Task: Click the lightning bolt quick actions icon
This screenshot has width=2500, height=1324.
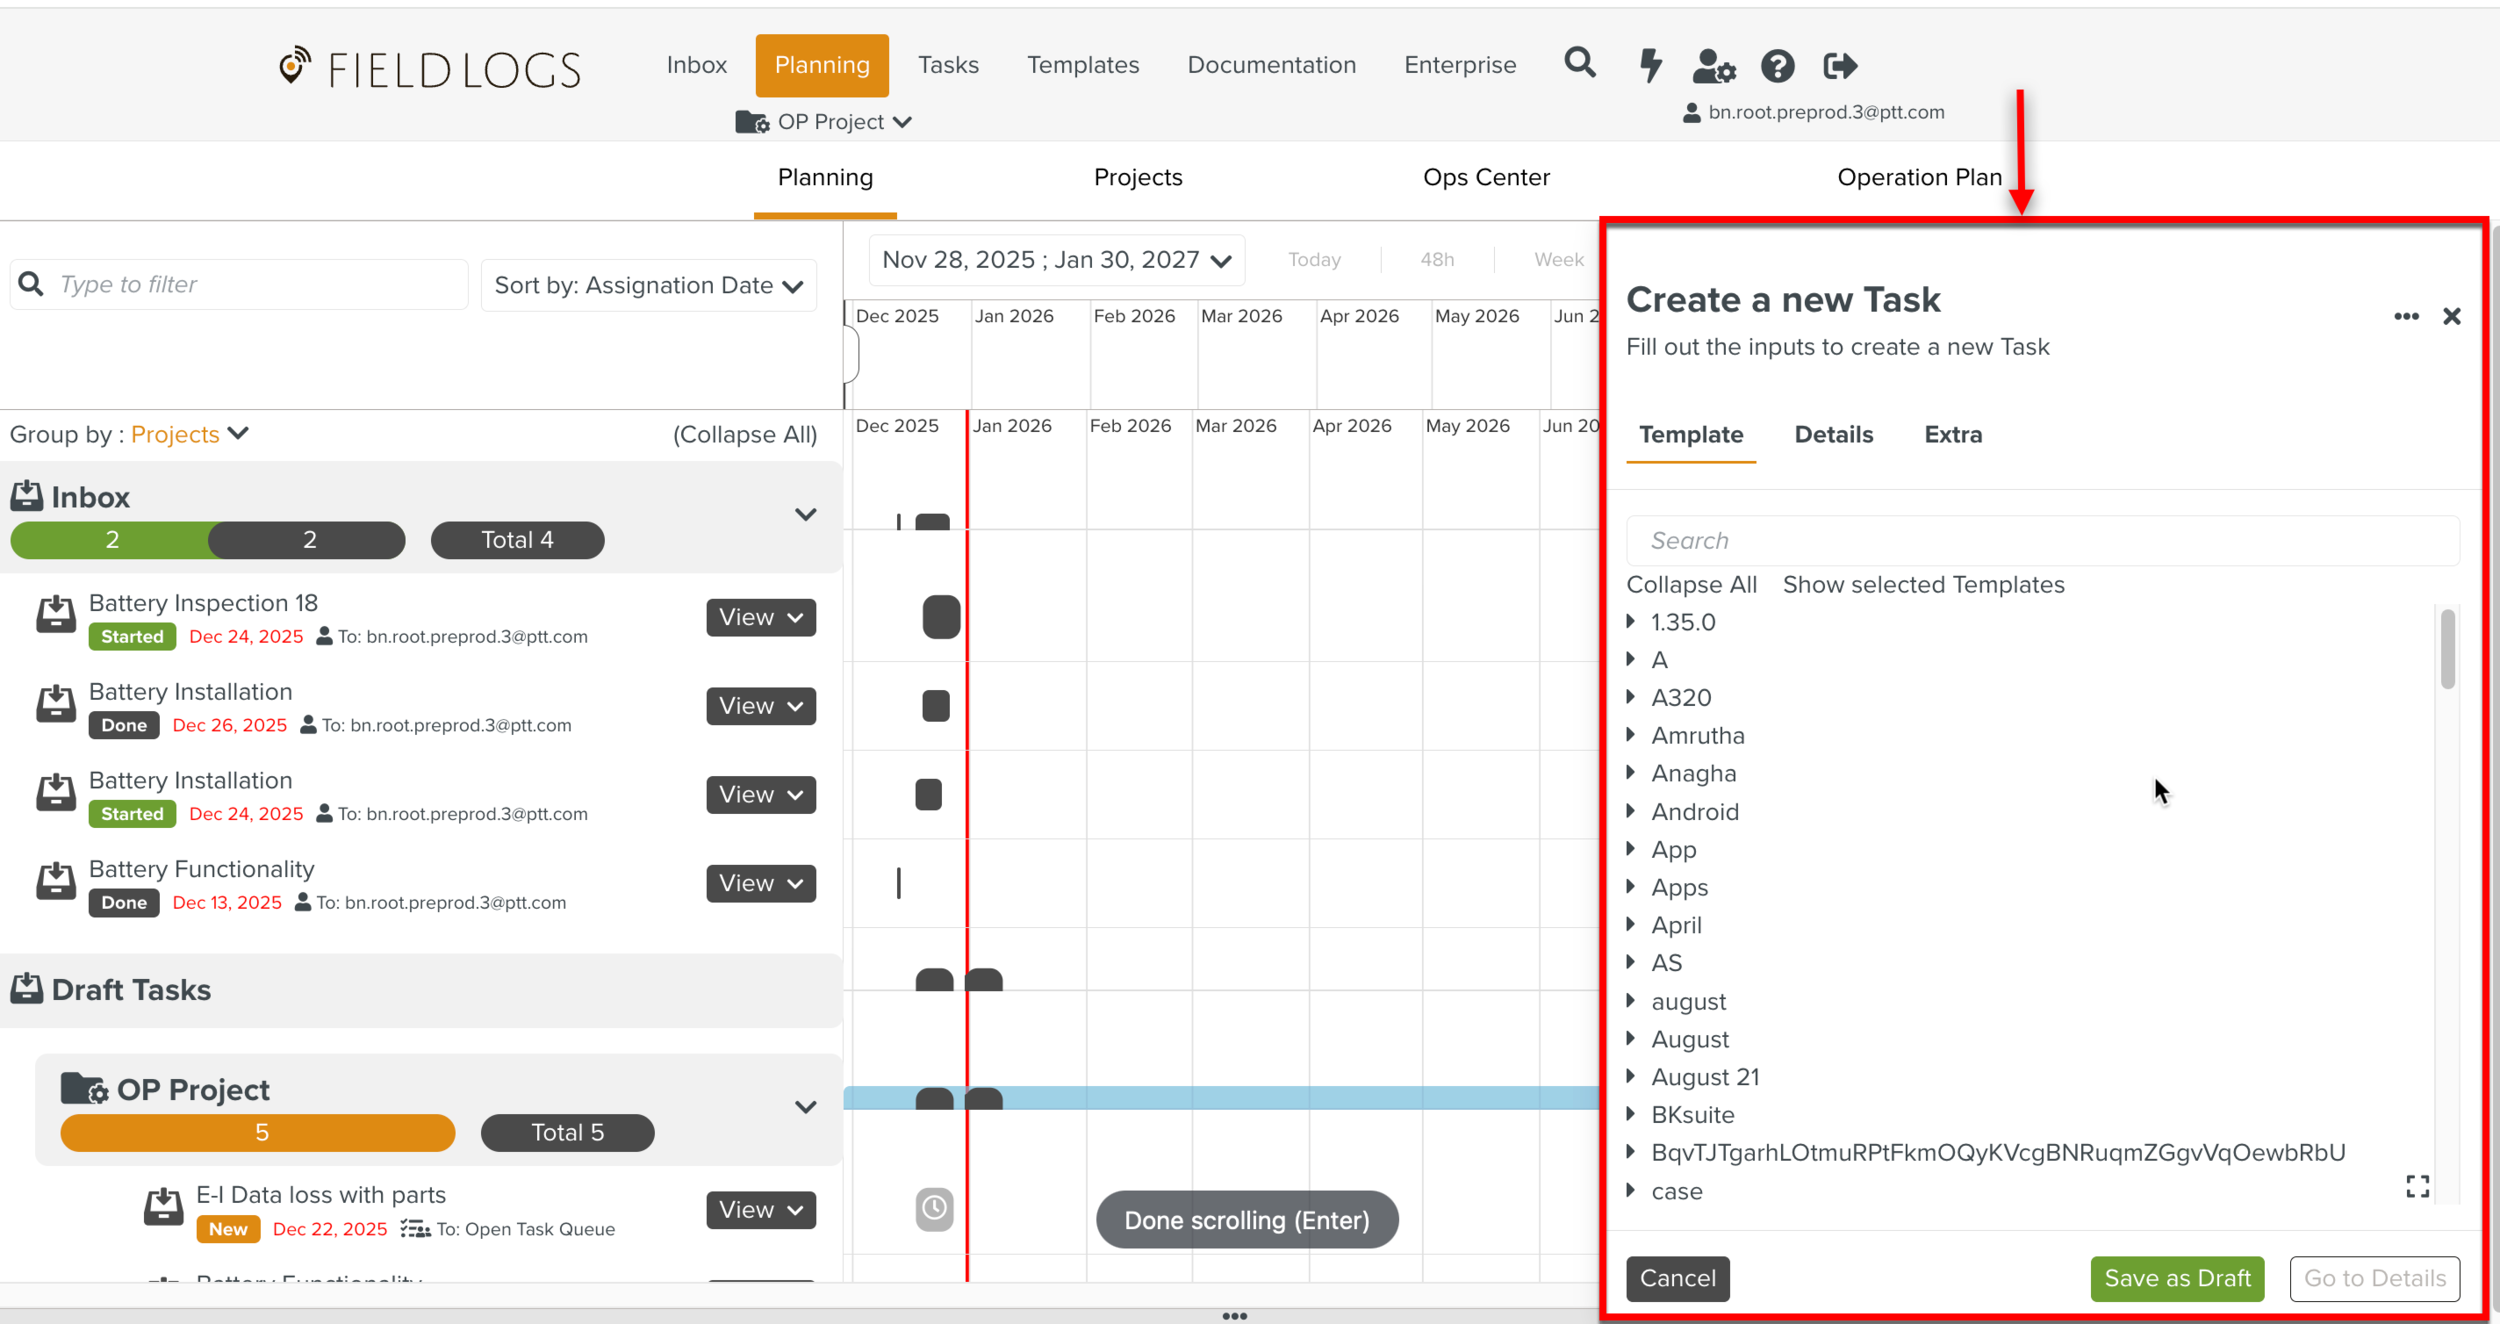Action: click(1650, 65)
